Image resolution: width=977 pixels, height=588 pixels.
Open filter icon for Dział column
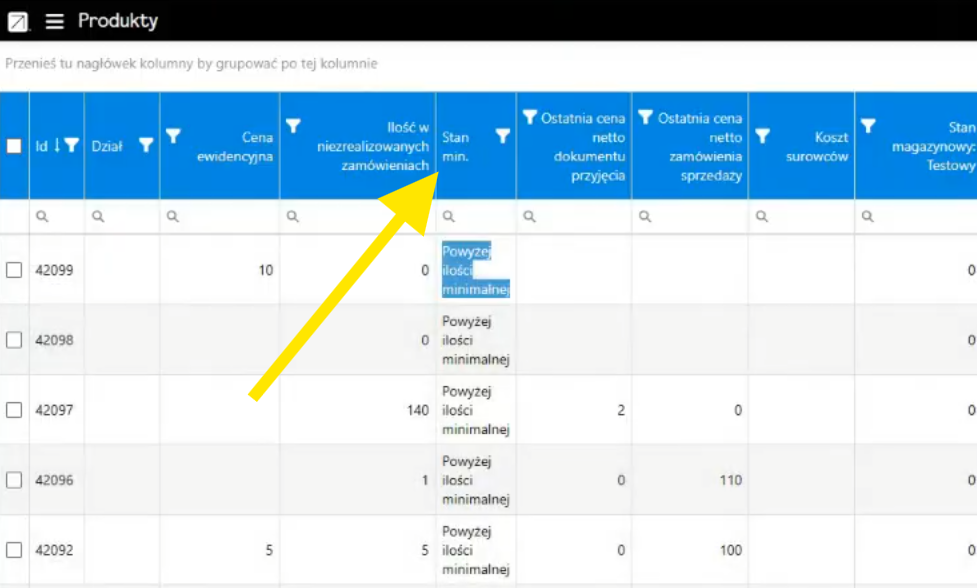pos(146,146)
